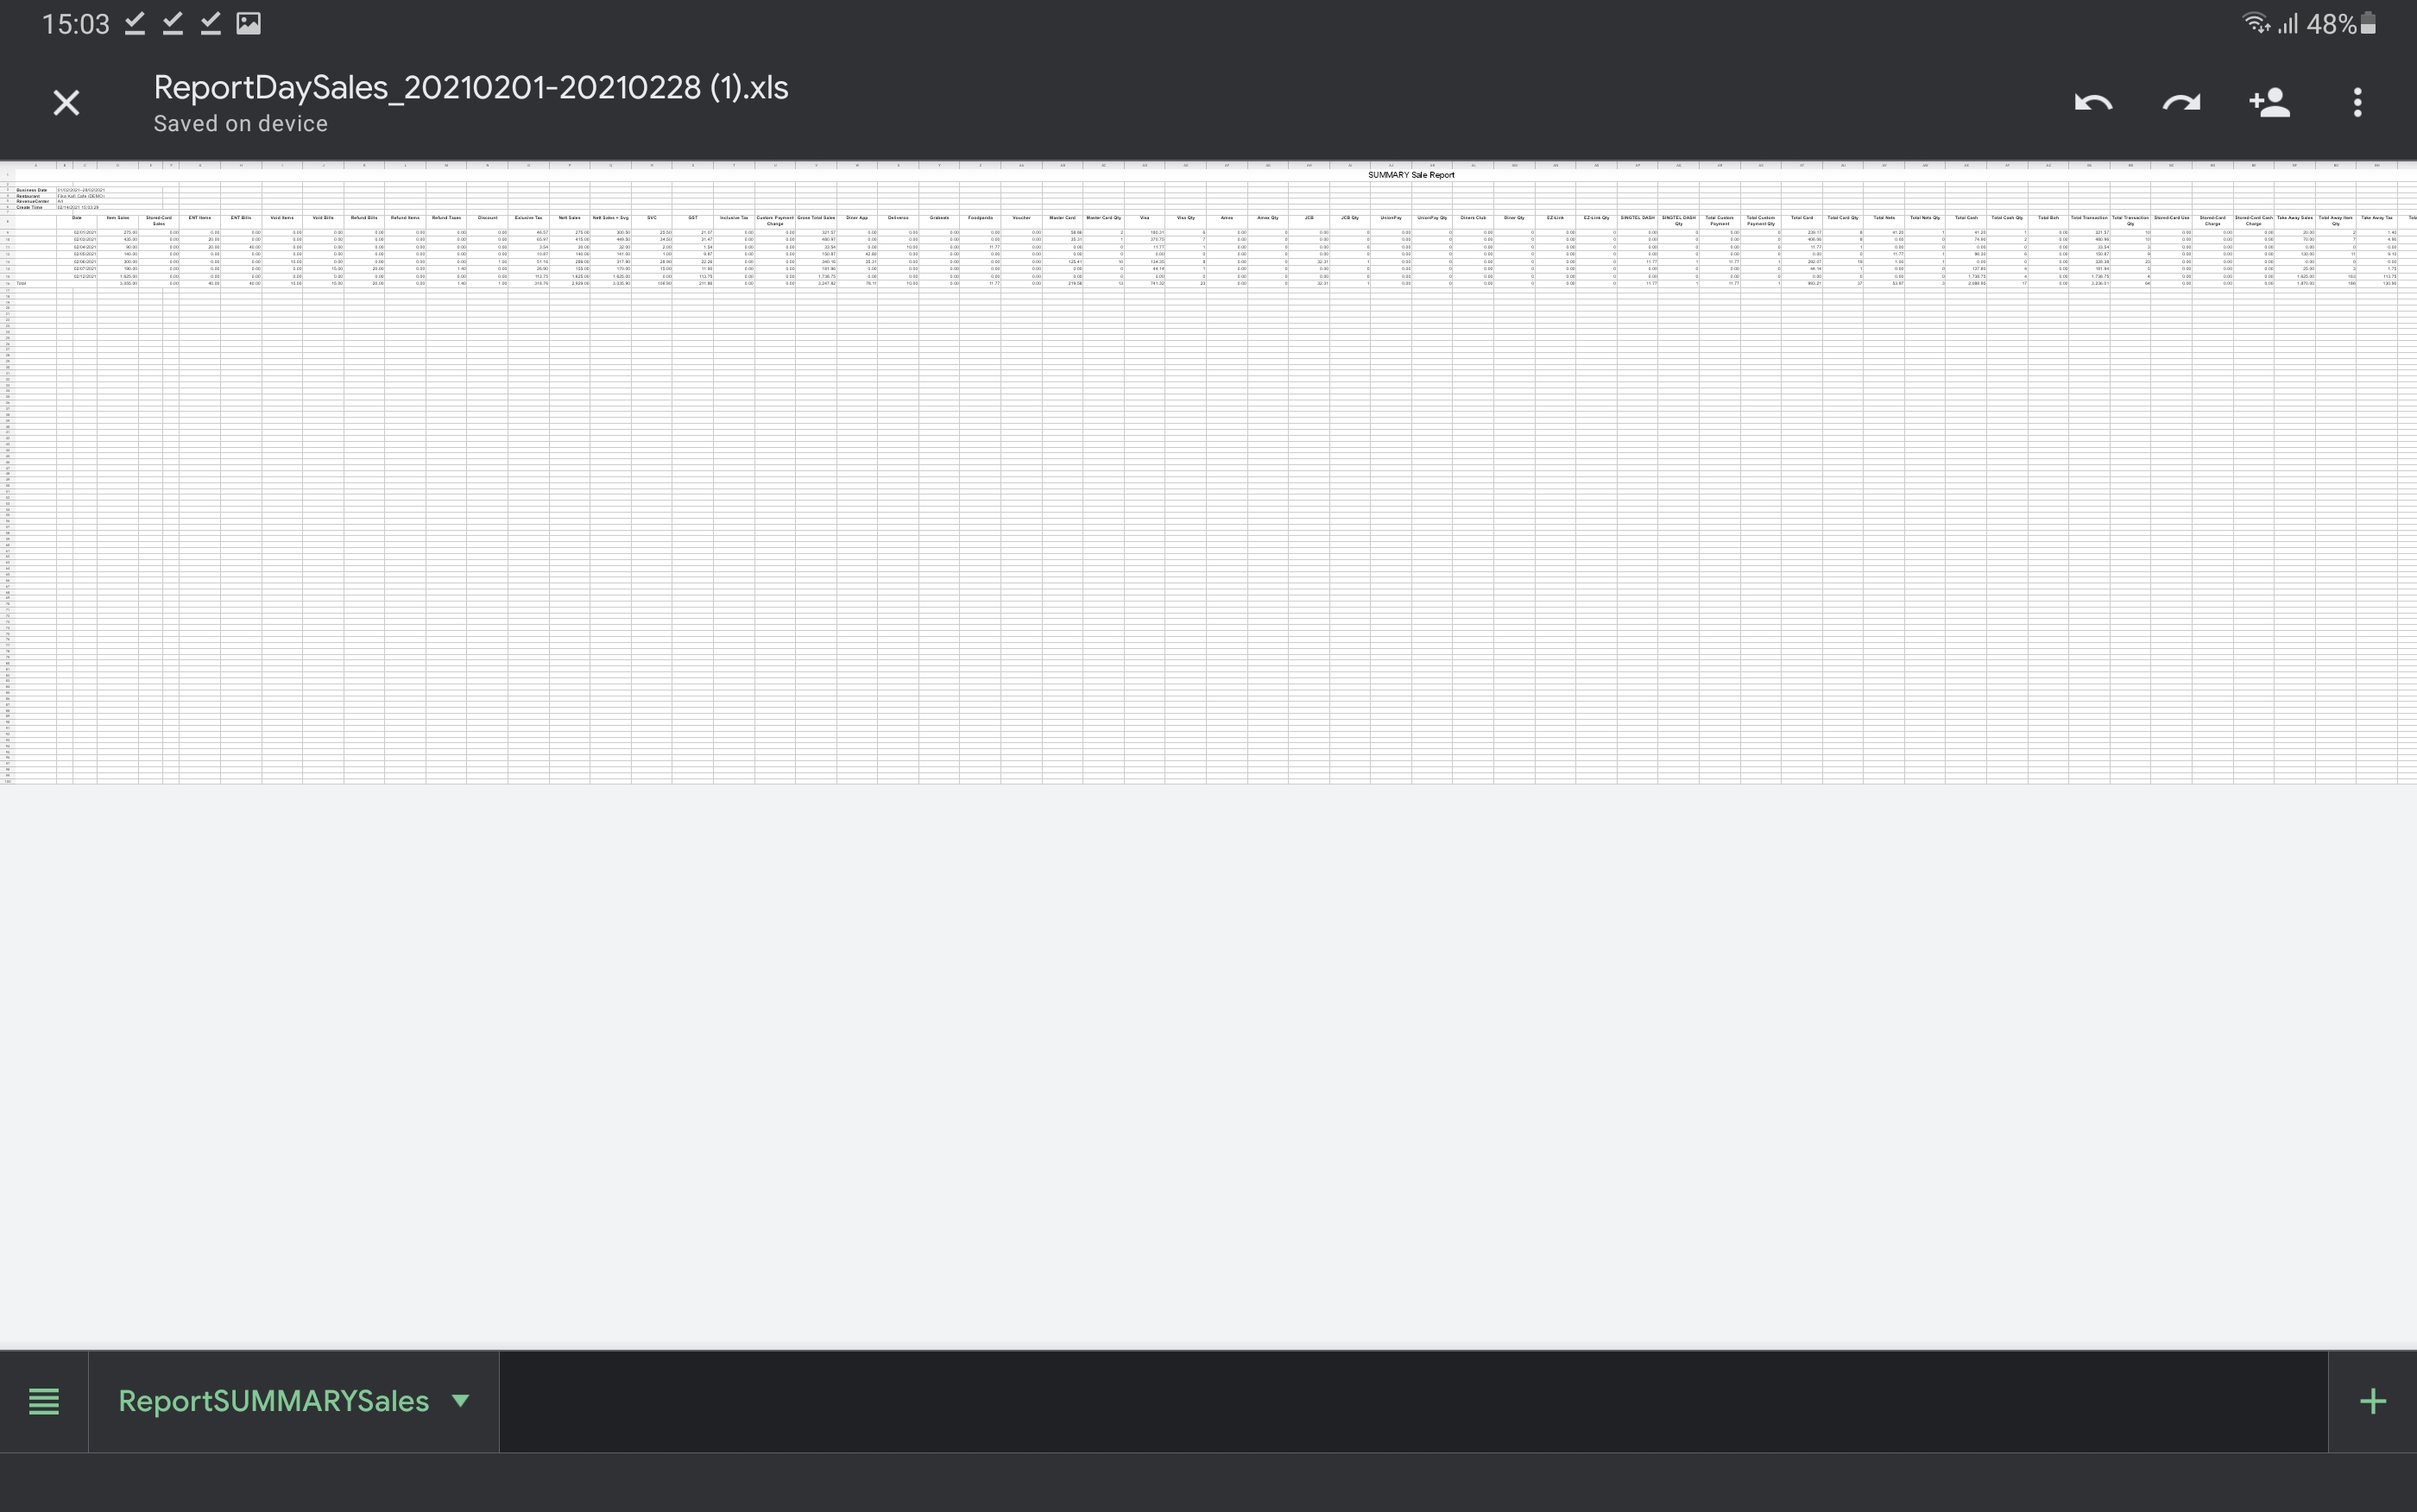Select the Total row label cell
Screen dimensions: 2417x1512
coord(22,284)
